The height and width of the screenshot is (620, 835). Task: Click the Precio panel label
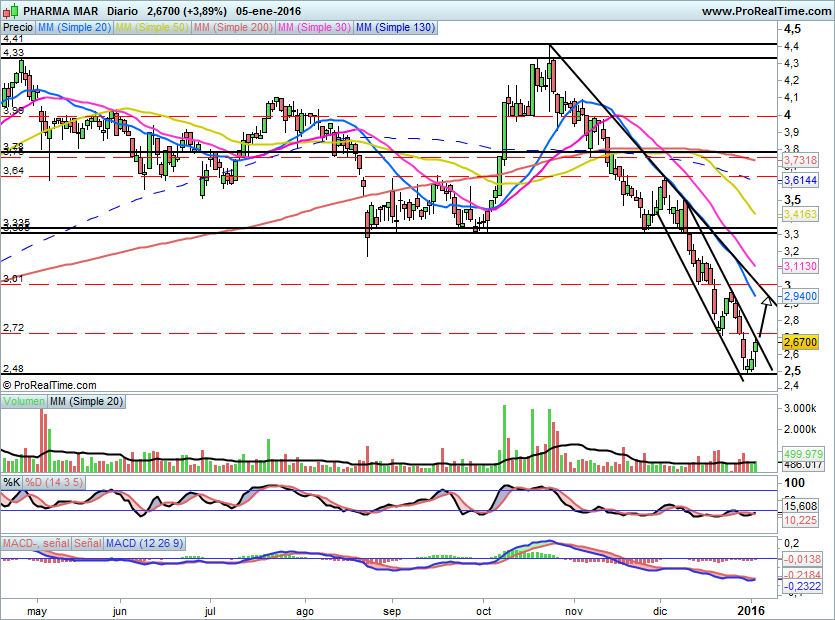tap(18, 28)
